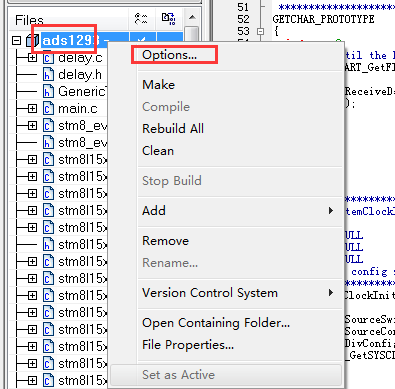Click the main.c file icon
This screenshot has width=395, height=389.
[48, 109]
